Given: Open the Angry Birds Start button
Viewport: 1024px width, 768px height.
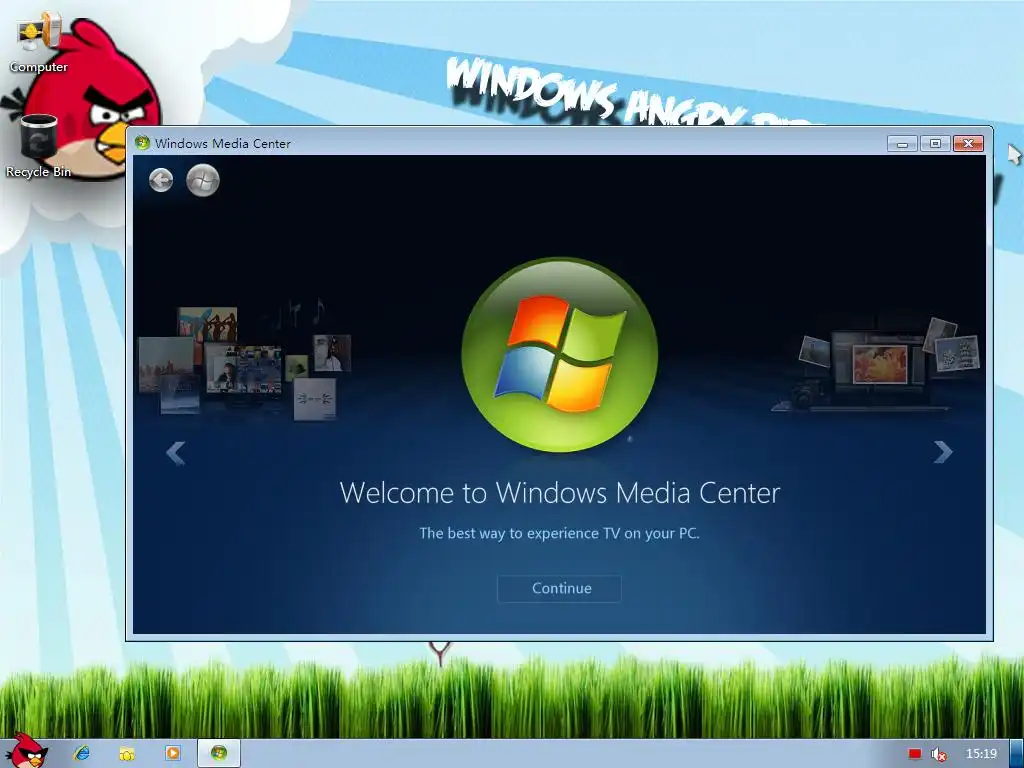Looking at the screenshot, I should pyautogui.click(x=26, y=751).
